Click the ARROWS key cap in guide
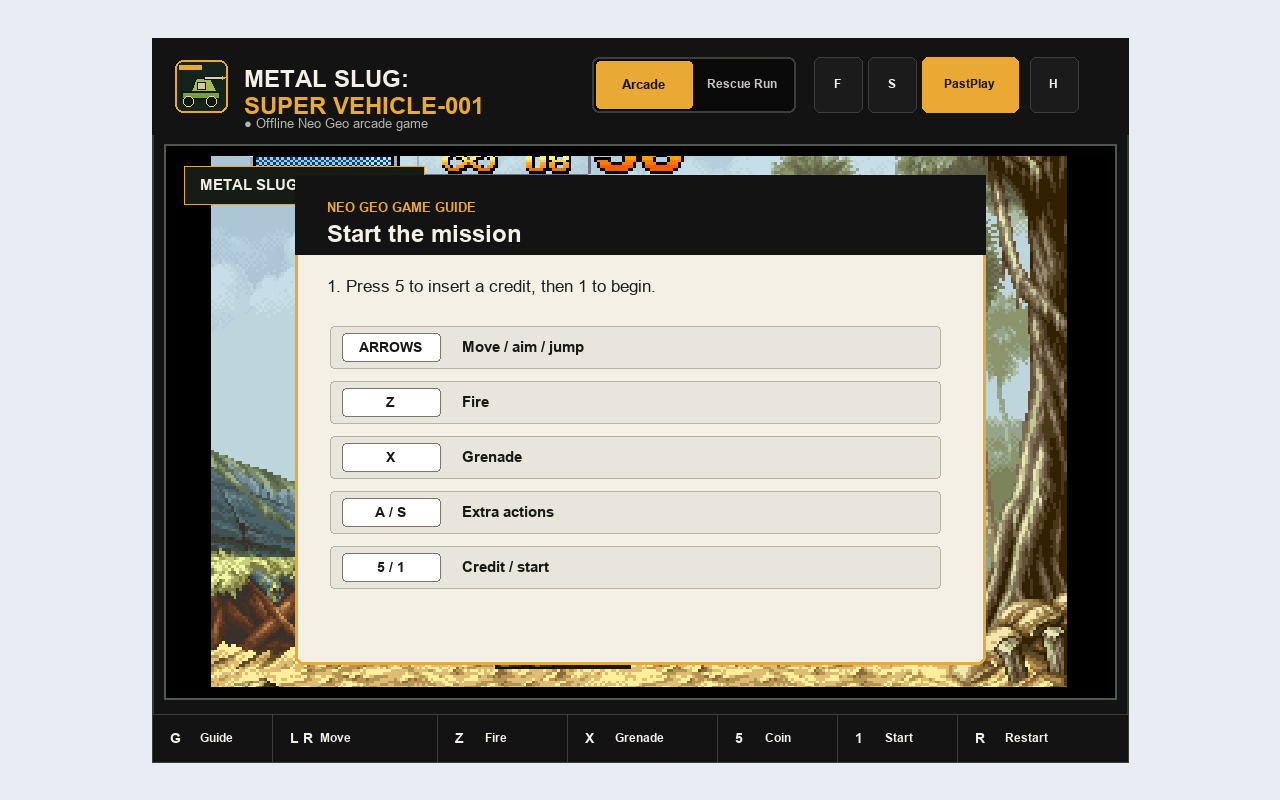Screen dimensions: 1280x800 pyautogui.click(x=391, y=347)
